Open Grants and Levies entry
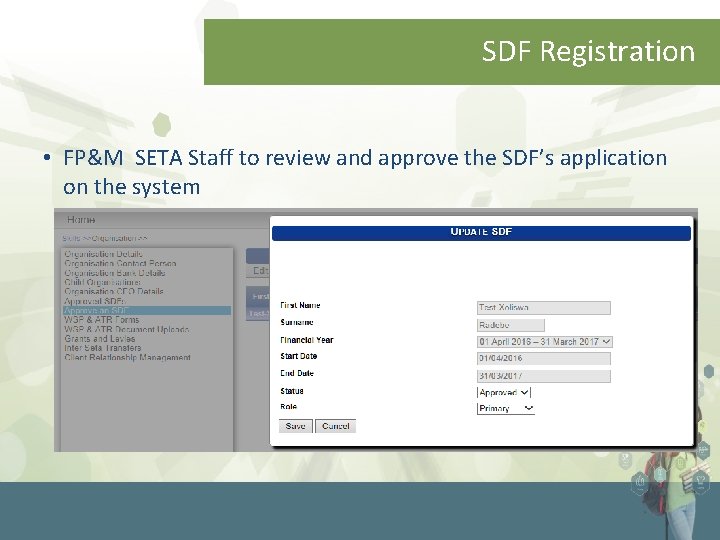The width and height of the screenshot is (720, 540). click(x=100, y=339)
